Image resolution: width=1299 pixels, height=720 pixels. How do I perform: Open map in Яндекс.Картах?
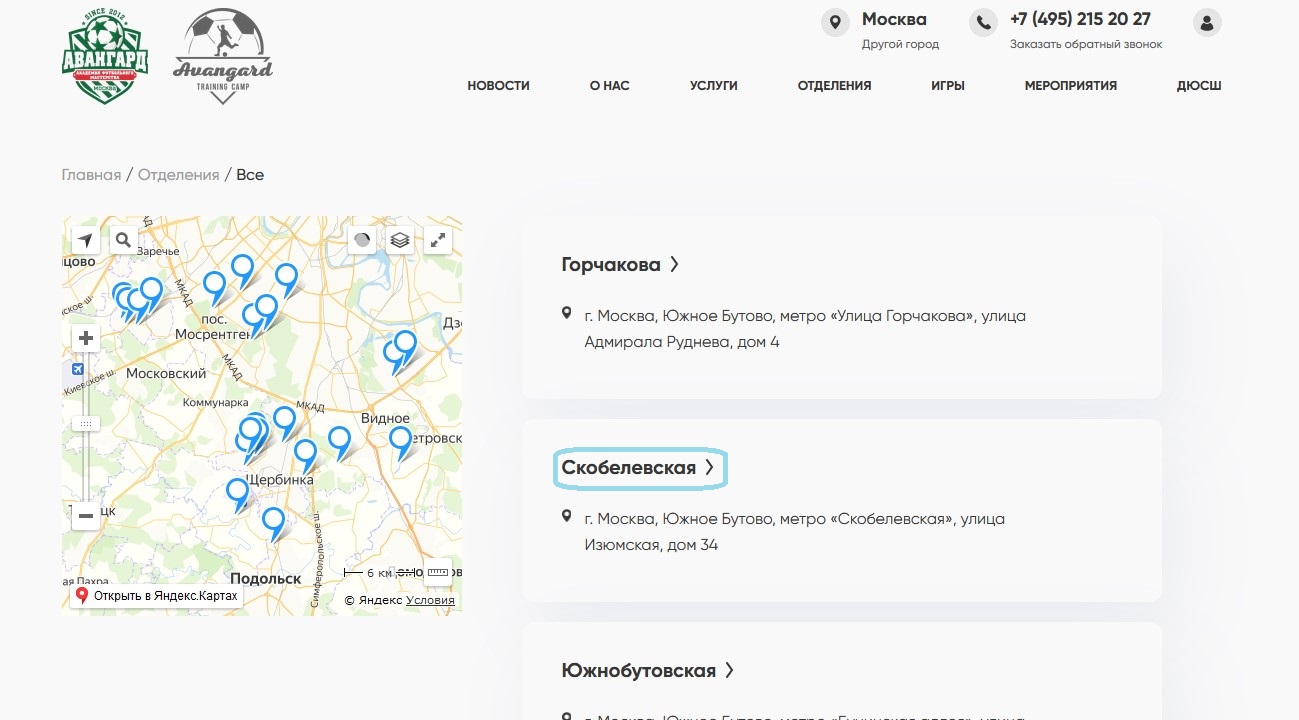[157, 596]
